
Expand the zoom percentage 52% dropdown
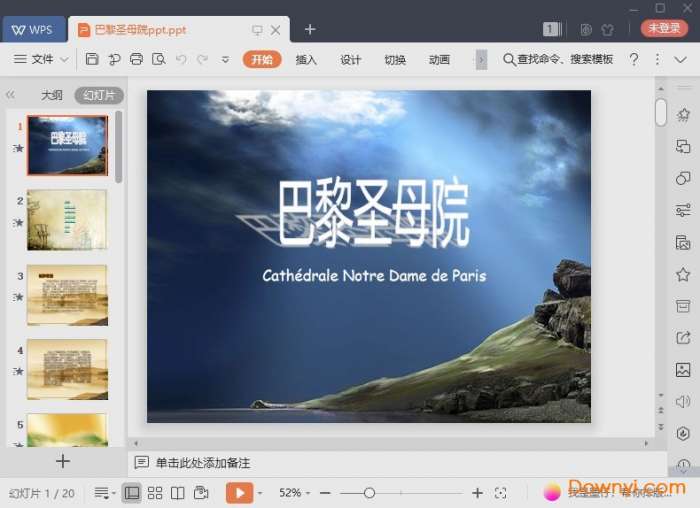295,493
